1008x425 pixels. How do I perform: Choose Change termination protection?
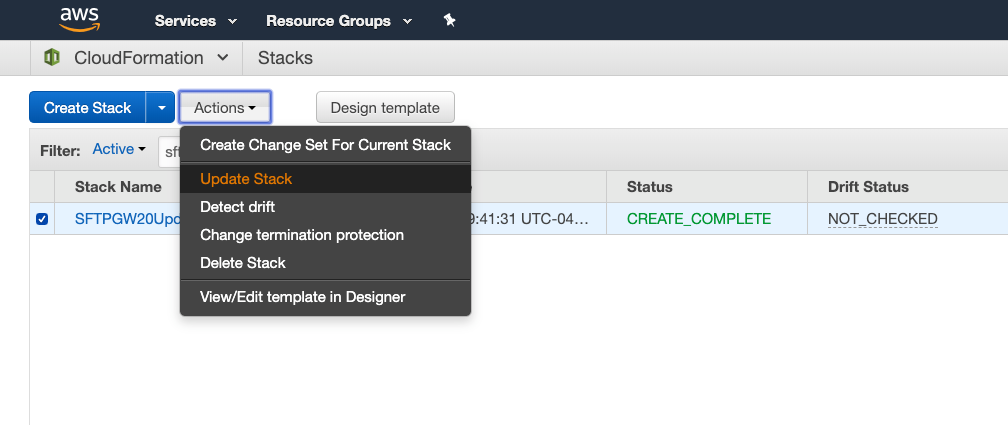click(x=302, y=235)
